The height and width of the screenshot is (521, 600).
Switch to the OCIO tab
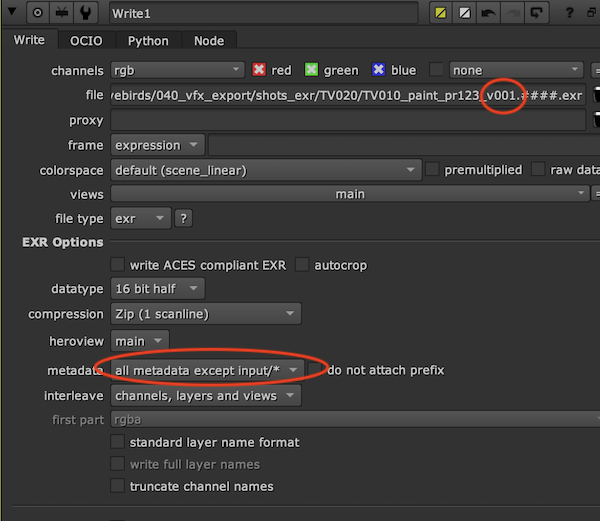86,40
